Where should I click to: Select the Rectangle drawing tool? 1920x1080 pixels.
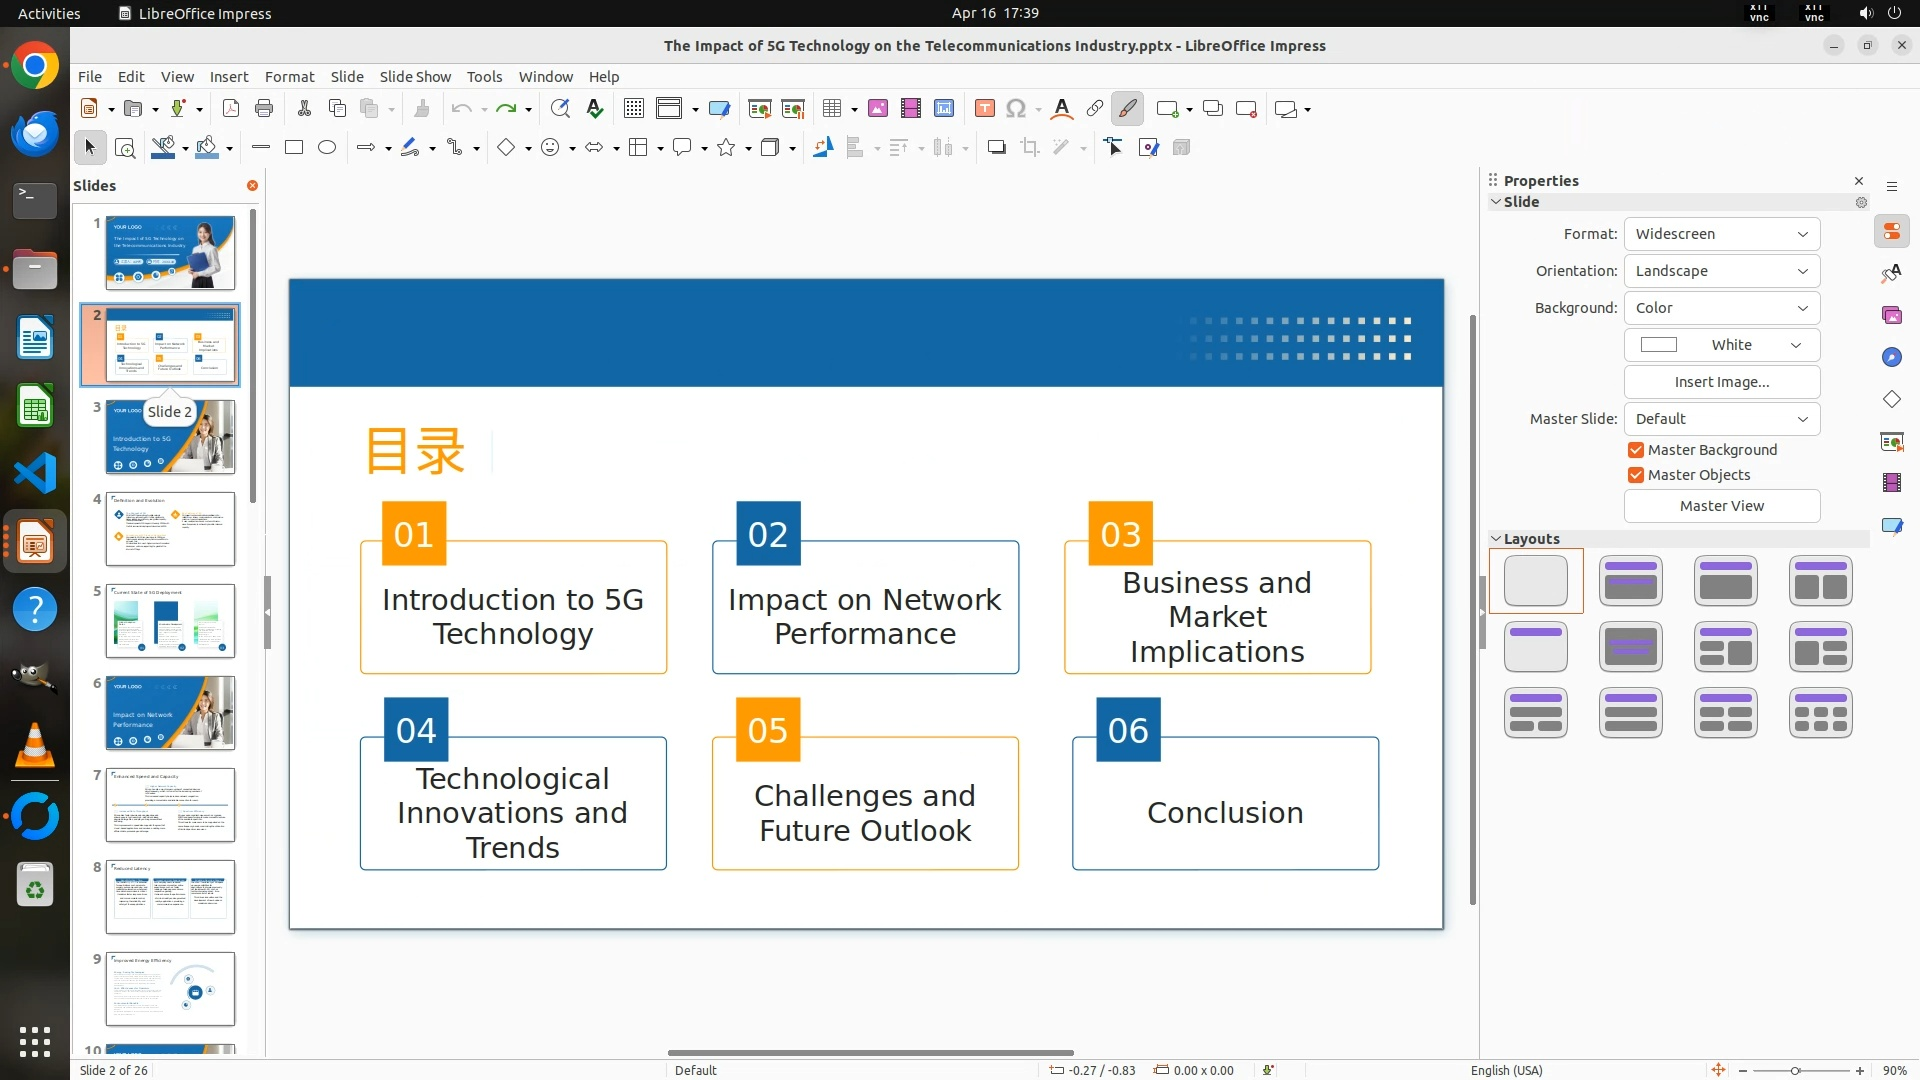point(294,148)
